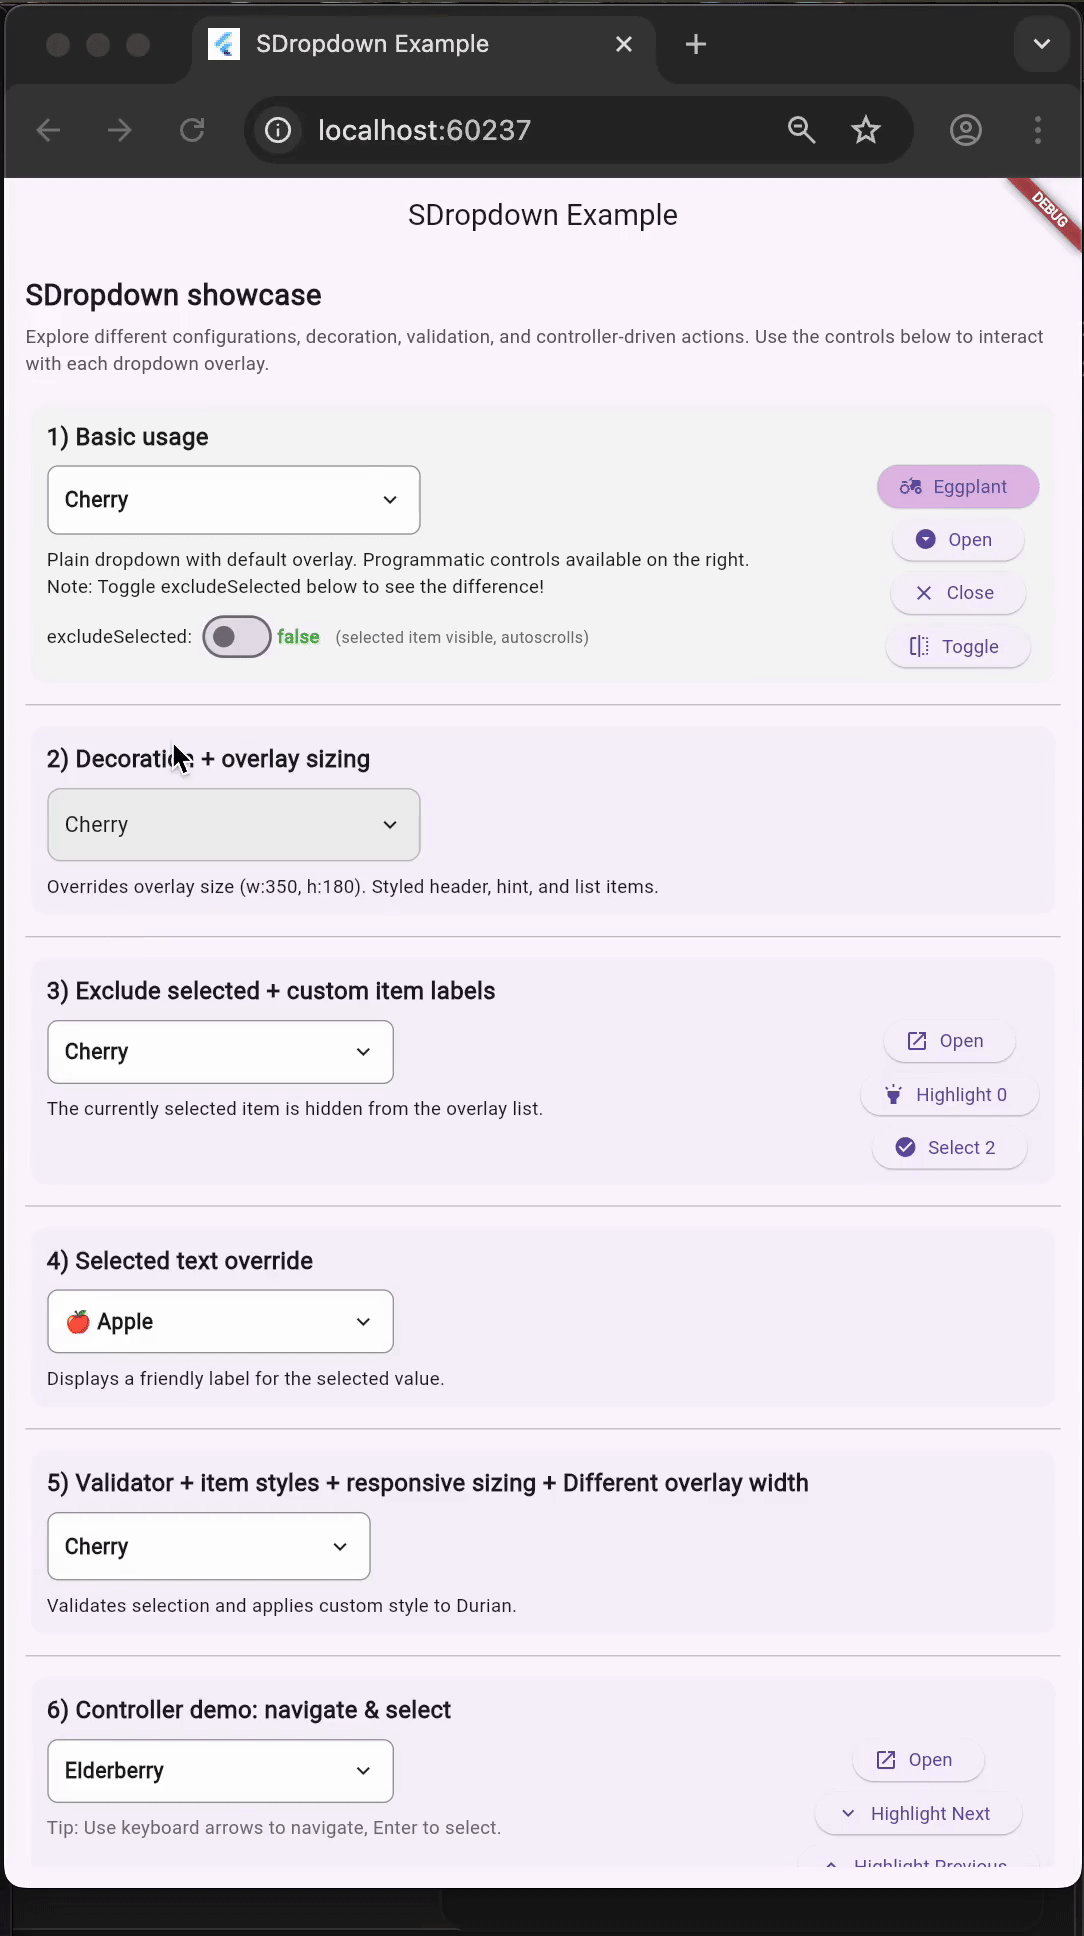Open a new browser tab with the plus

tap(695, 44)
